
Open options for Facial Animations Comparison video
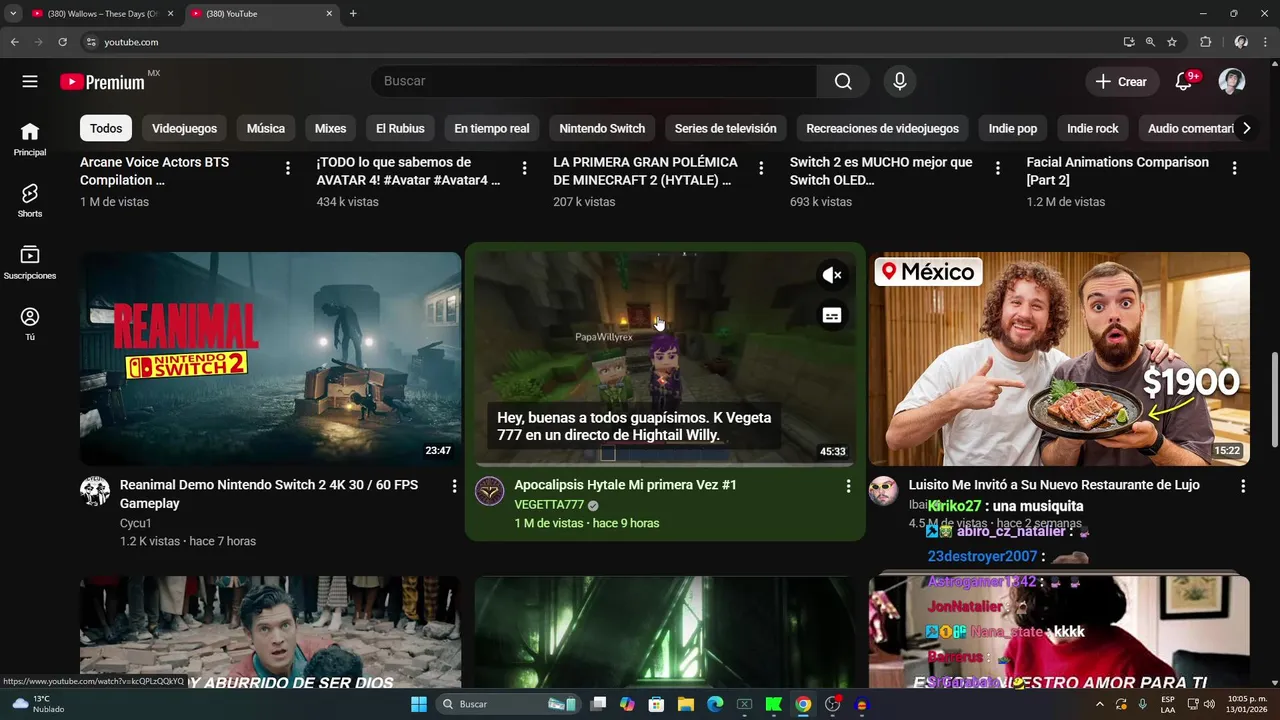click(x=1235, y=168)
